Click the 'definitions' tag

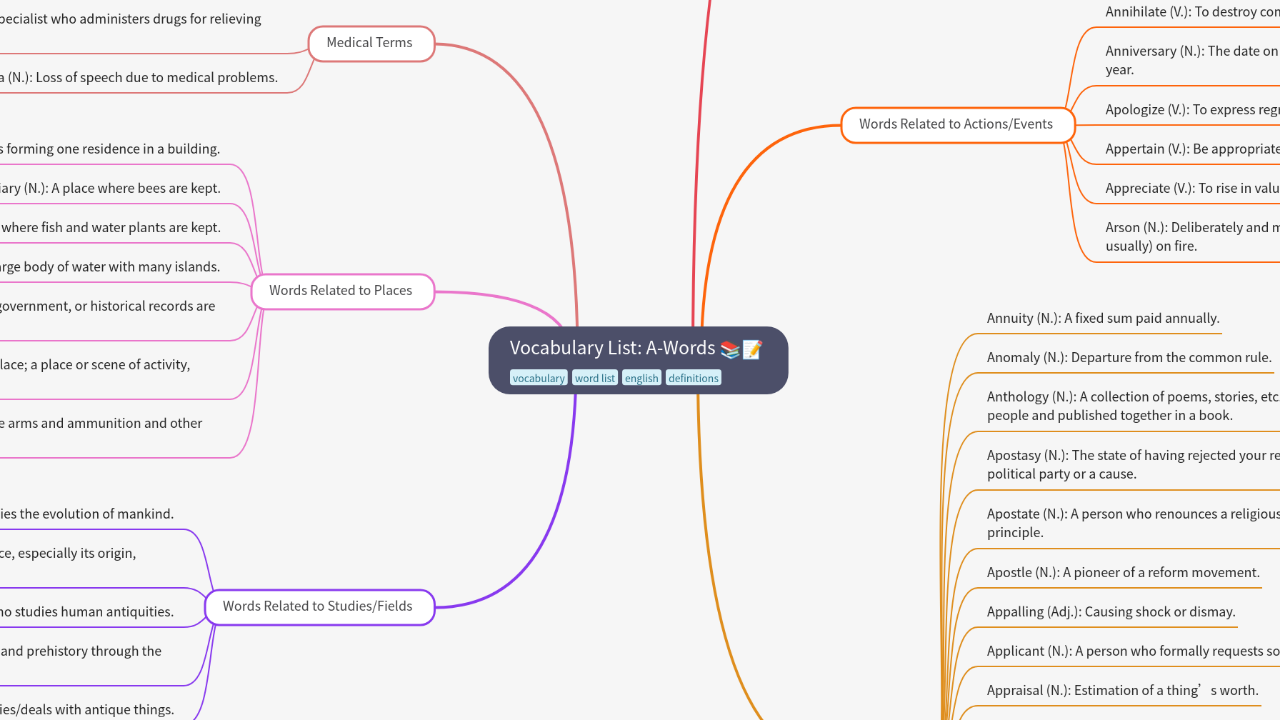pyautogui.click(x=693, y=378)
